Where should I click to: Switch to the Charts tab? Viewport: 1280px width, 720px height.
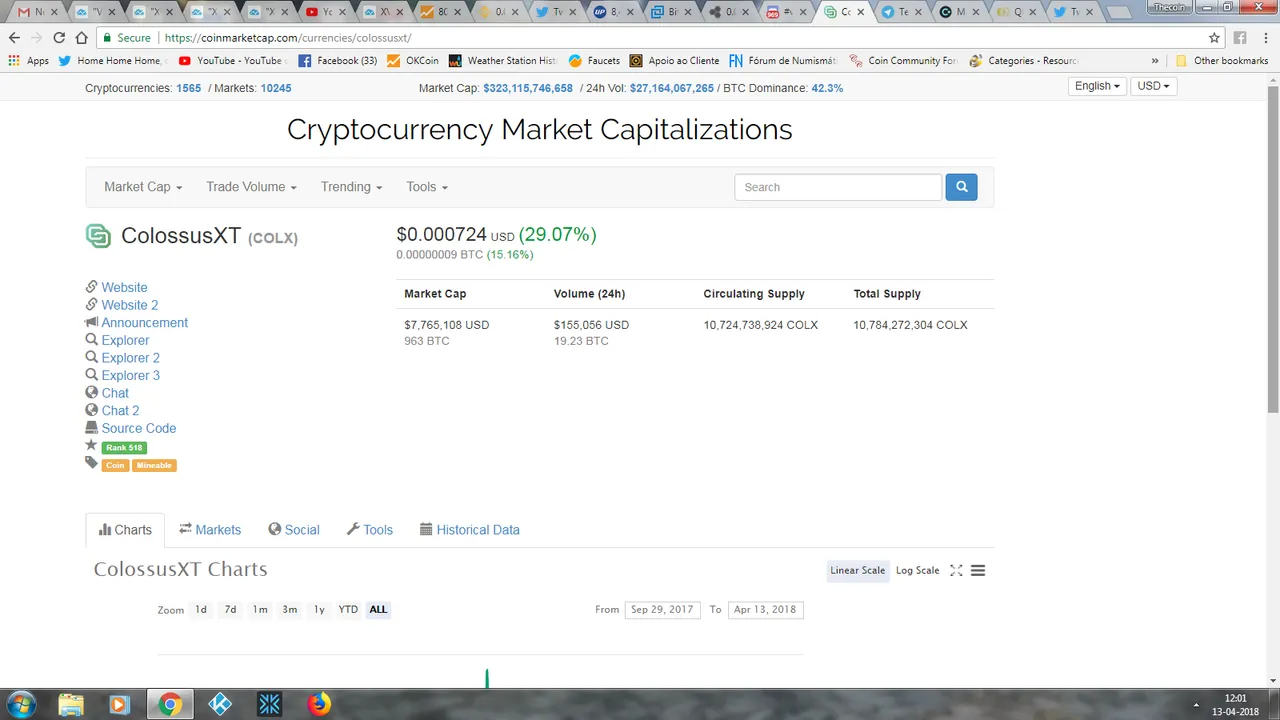tap(125, 530)
